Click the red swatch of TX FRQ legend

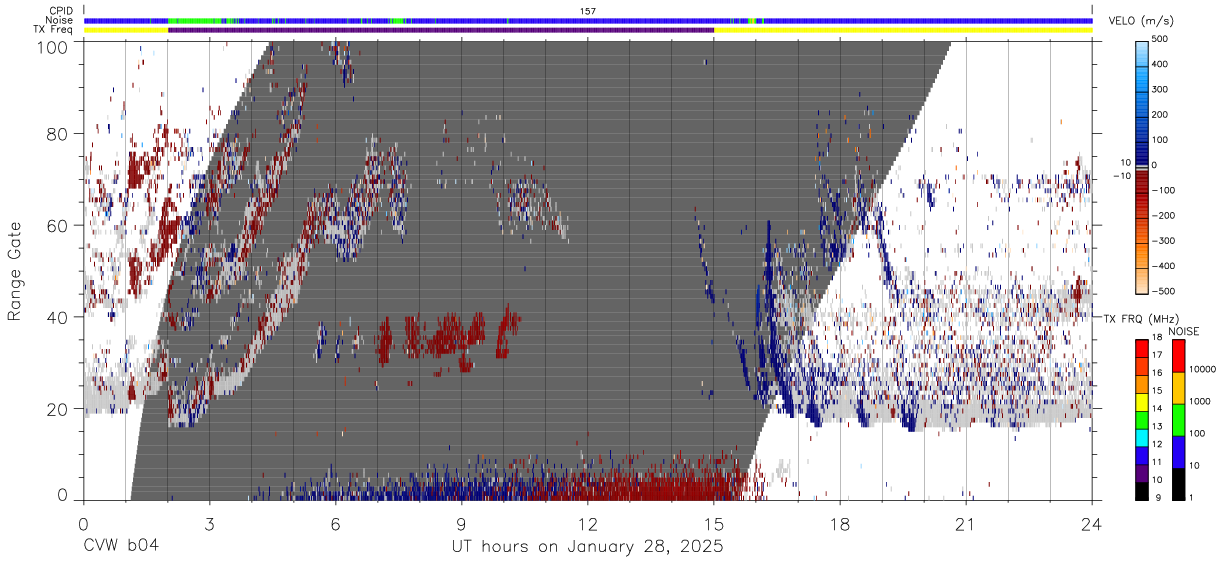(1143, 349)
